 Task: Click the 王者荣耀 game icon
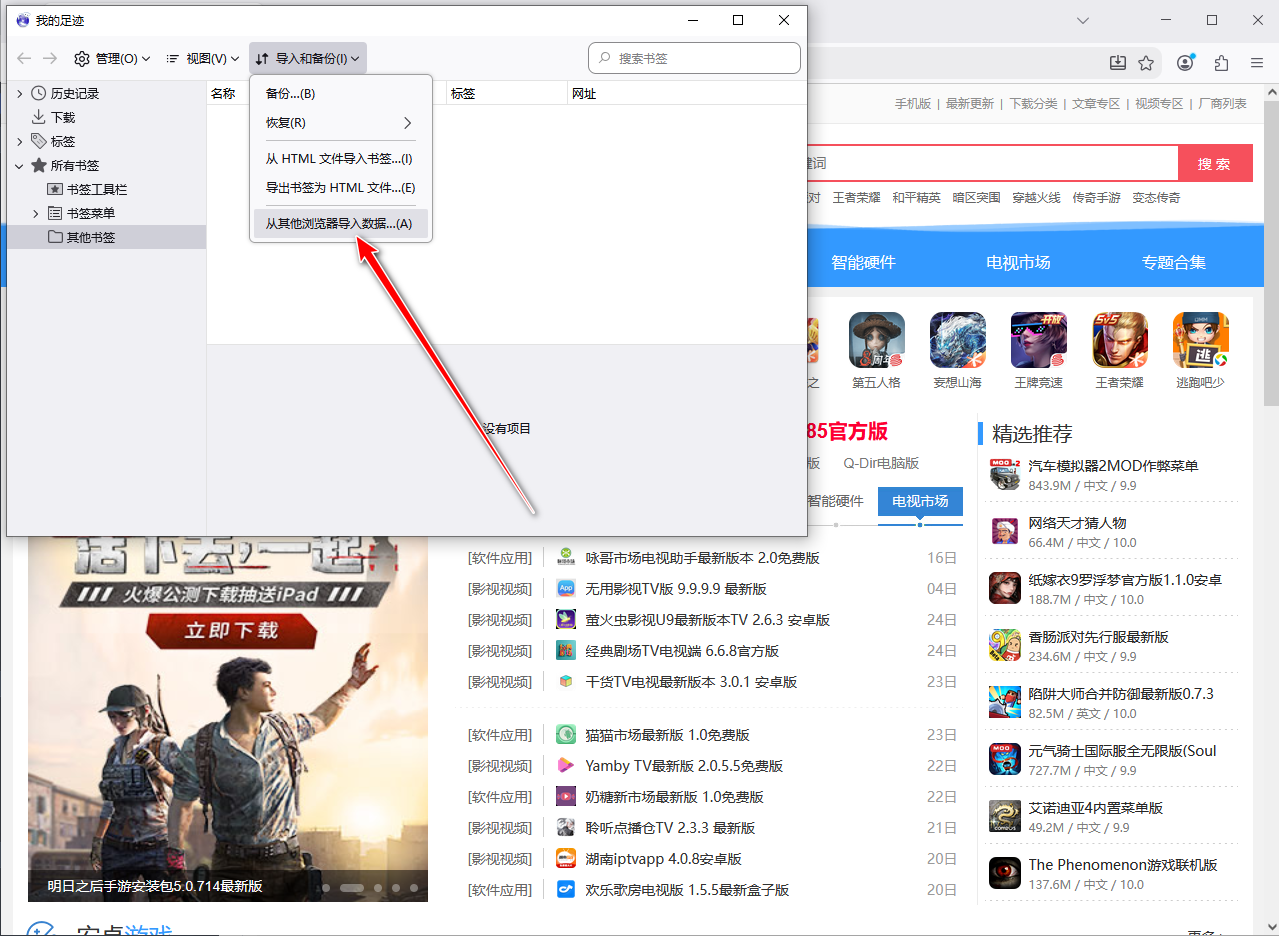point(1120,340)
